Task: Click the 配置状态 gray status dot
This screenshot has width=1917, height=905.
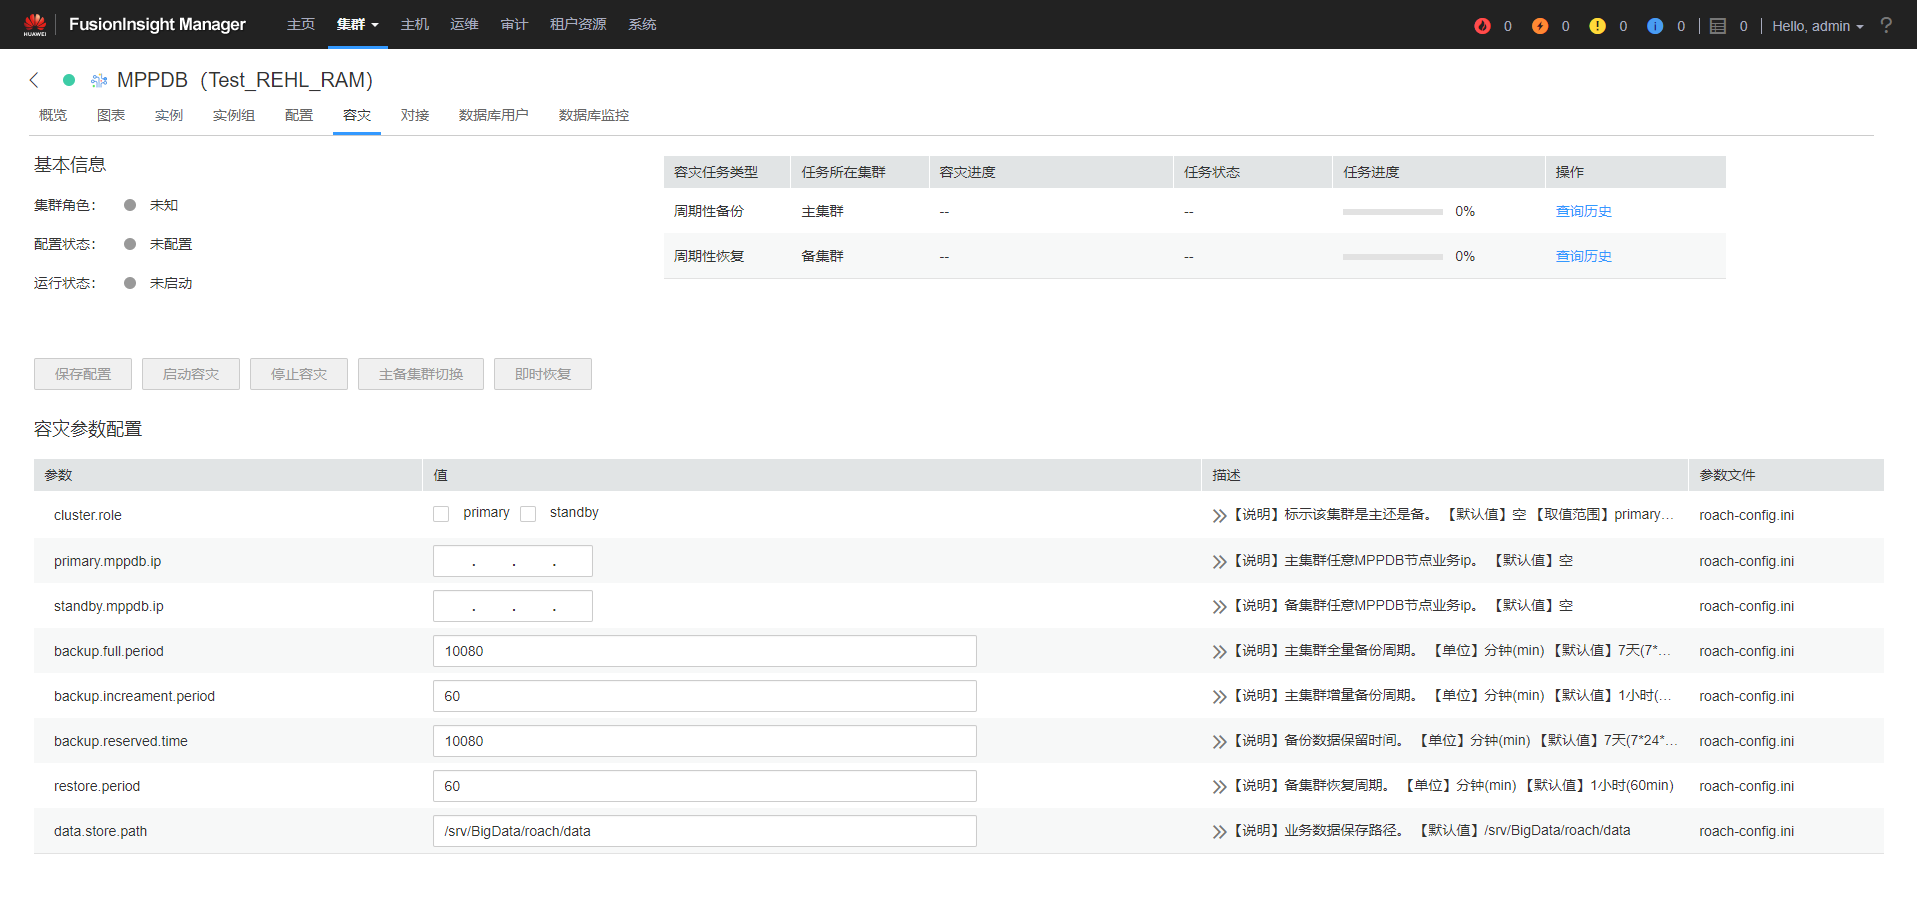Action: point(130,244)
